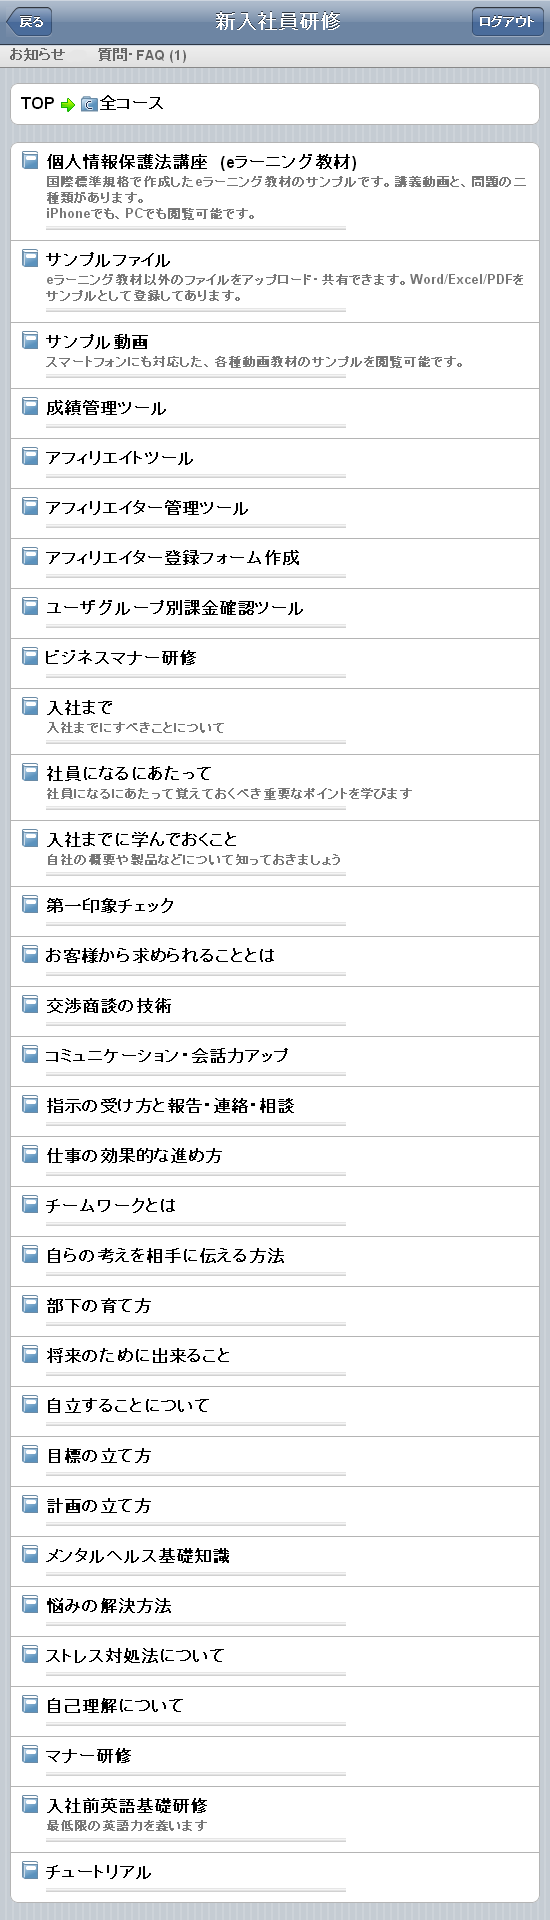Click the book icon beside ビジネスマナー研修
Viewport: 550px width, 1920px height.
(30, 655)
